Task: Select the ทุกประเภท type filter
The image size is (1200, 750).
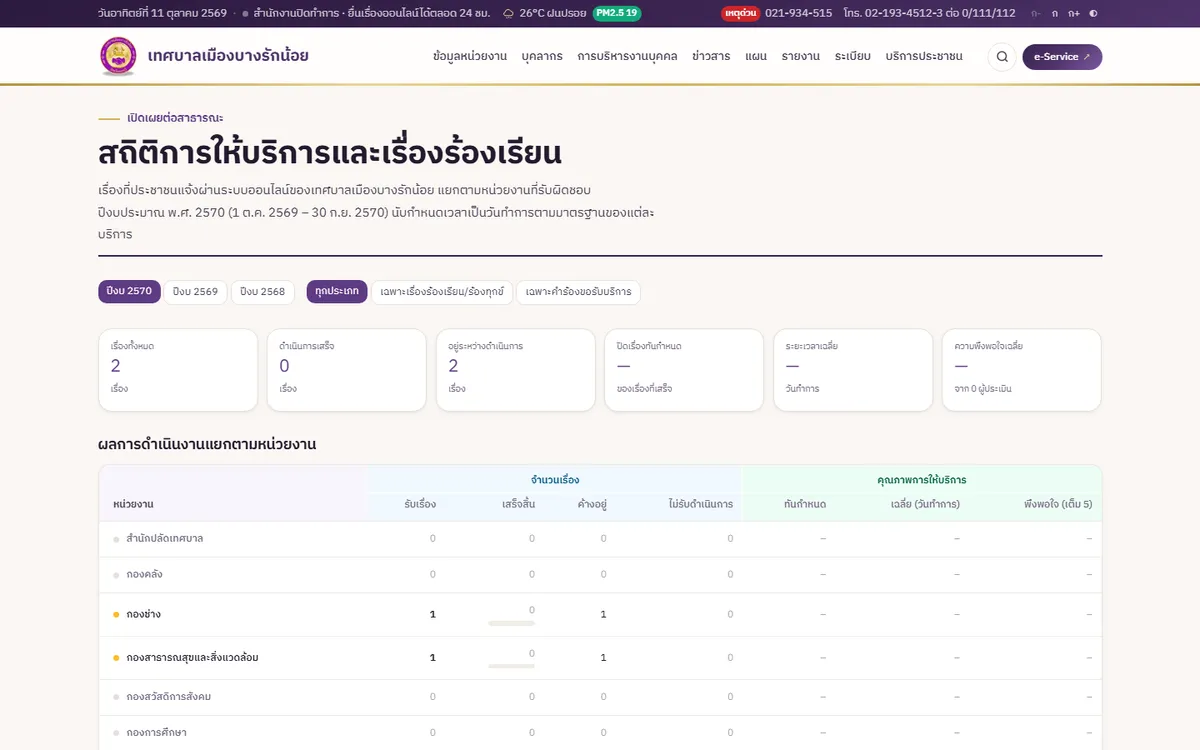Action: click(337, 292)
